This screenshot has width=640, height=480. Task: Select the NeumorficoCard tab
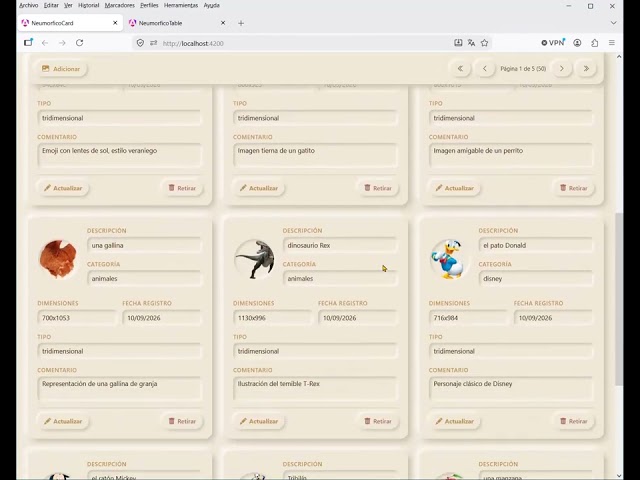(x=70, y=23)
